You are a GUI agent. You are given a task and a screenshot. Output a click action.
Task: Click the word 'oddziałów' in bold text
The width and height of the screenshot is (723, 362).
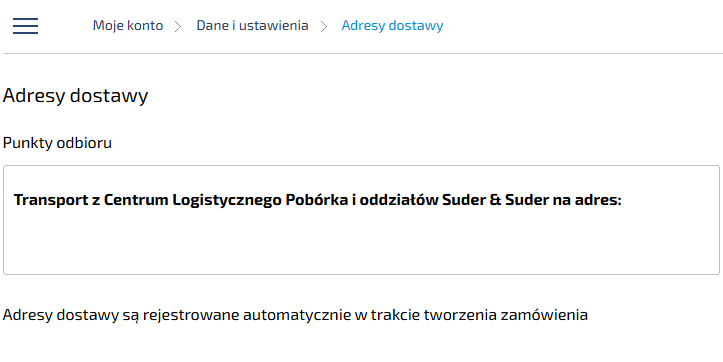[398, 200]
